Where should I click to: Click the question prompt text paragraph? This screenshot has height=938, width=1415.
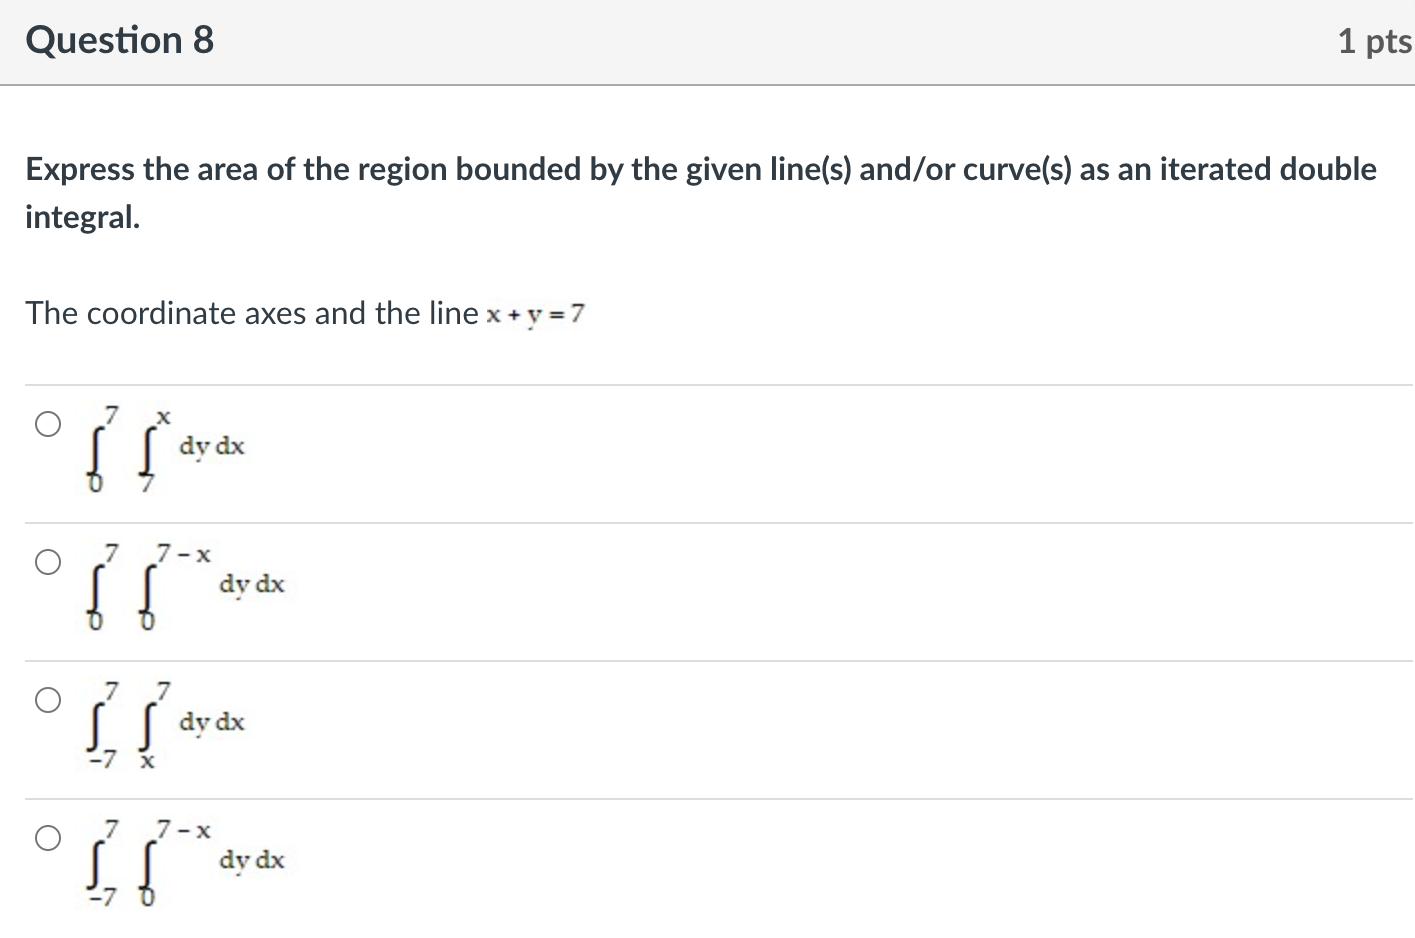[700, 190]
